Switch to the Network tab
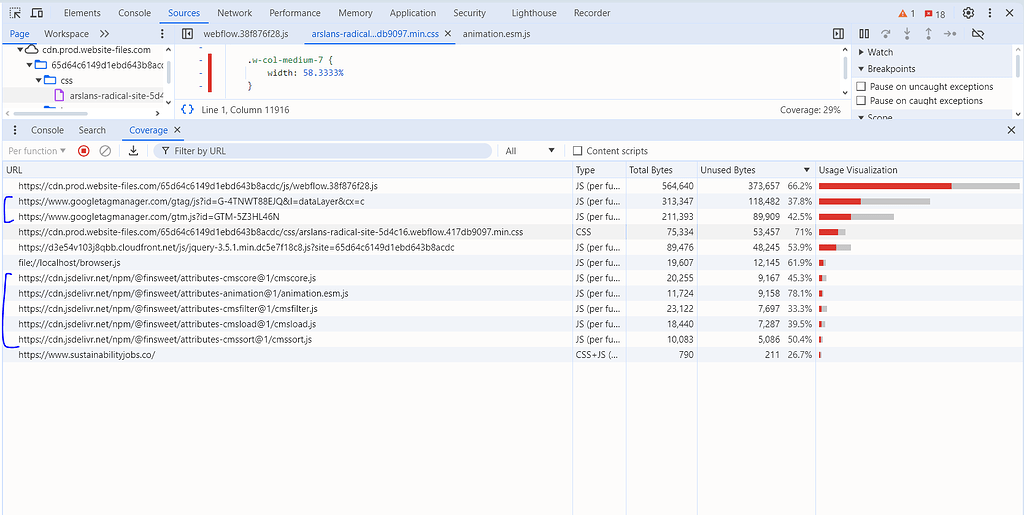The image size is (1024, 515). point(235,13)
